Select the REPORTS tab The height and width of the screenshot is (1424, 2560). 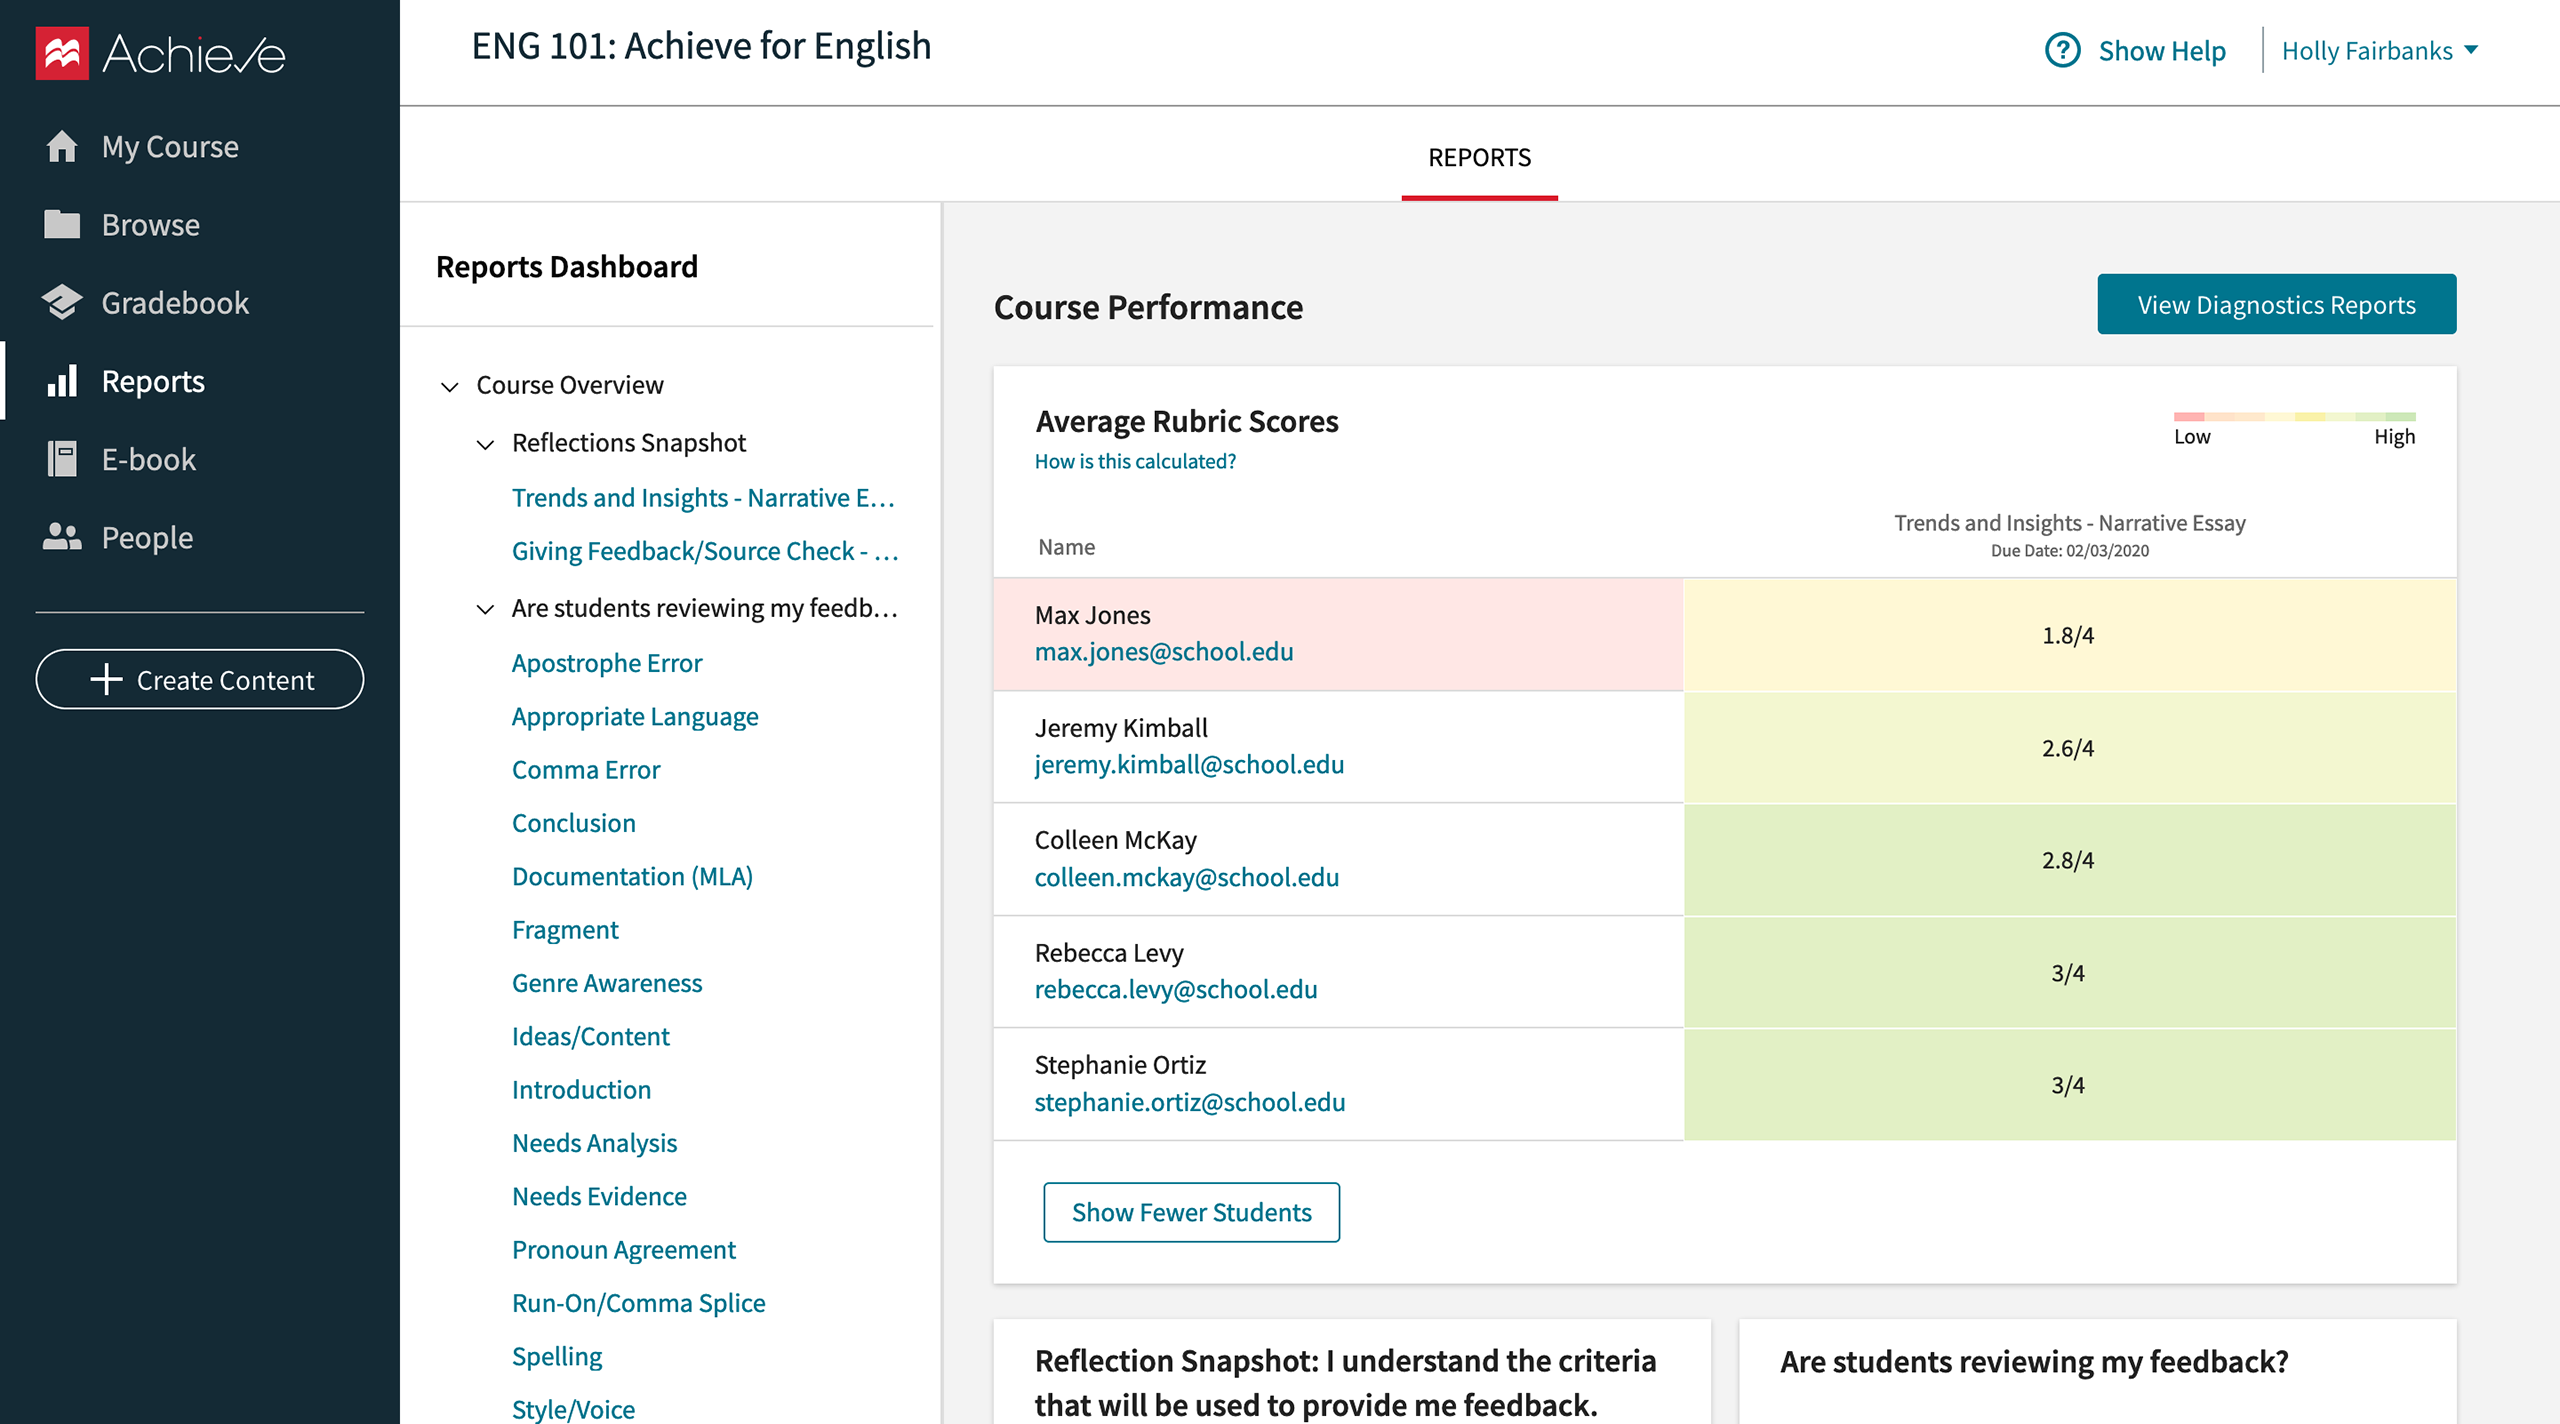coord(1479,157)
